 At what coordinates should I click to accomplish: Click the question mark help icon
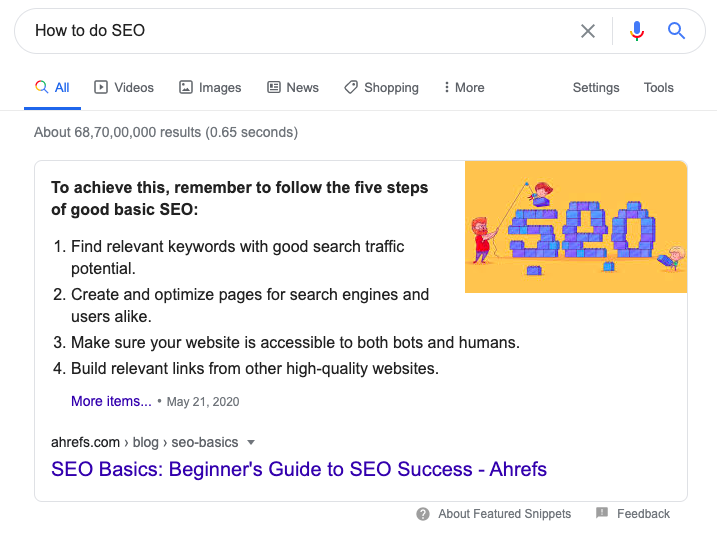pos(424,514)
